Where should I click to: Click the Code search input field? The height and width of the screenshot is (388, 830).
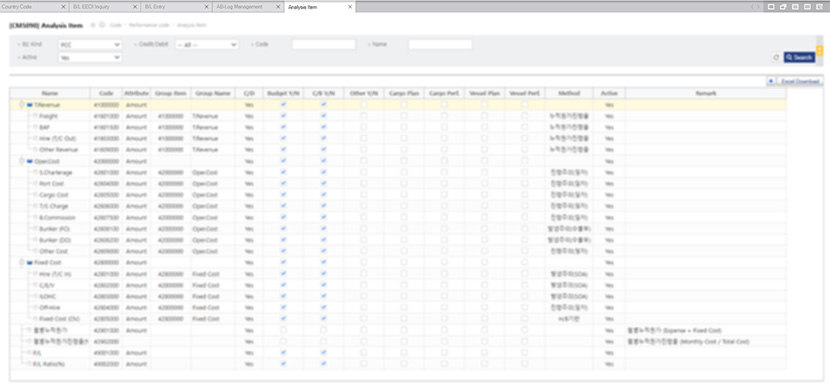323,44
